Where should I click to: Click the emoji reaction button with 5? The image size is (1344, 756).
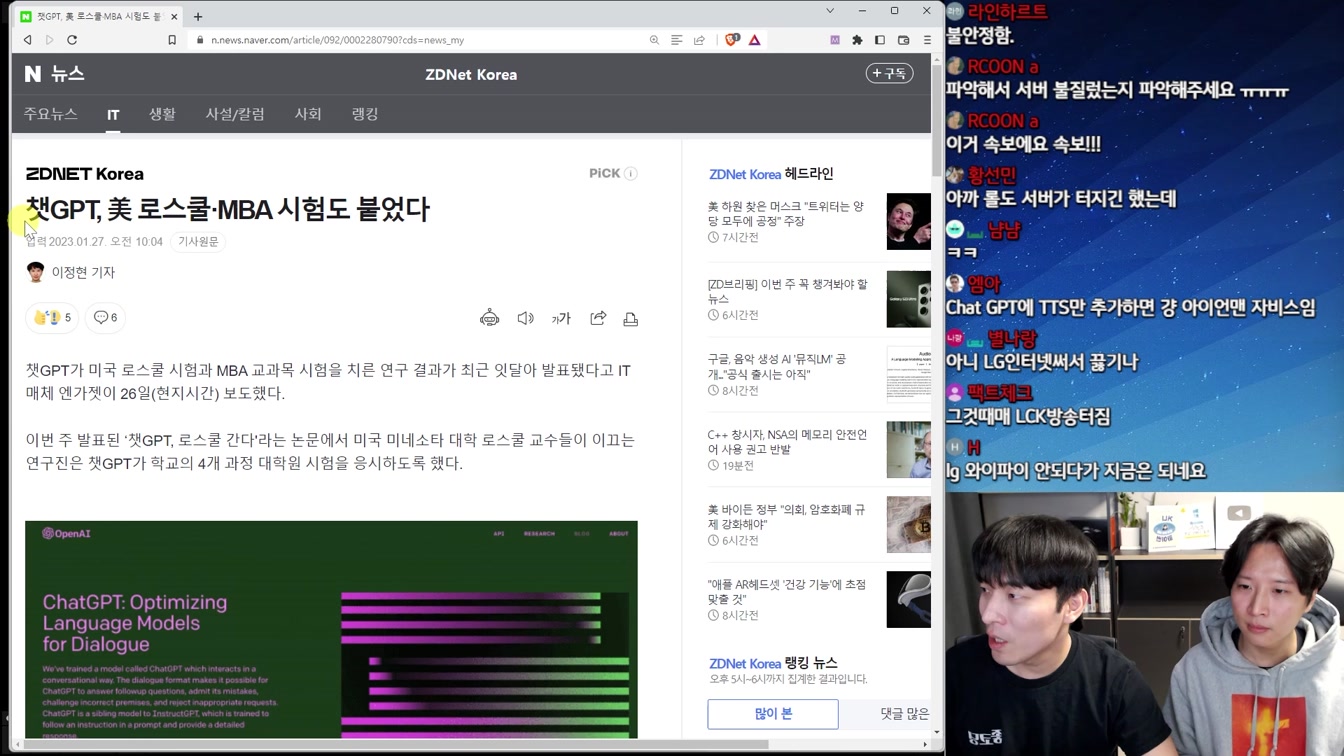(52, 317)
